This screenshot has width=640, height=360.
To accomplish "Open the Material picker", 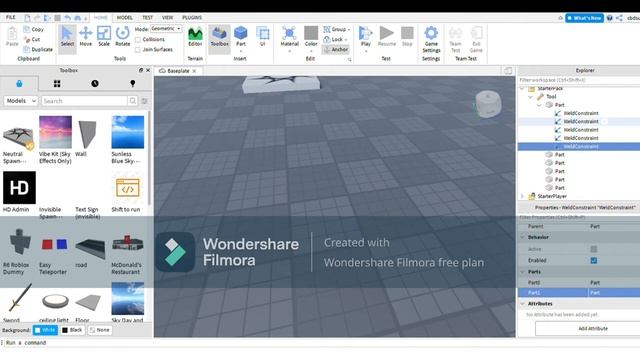I will (289, 36).
